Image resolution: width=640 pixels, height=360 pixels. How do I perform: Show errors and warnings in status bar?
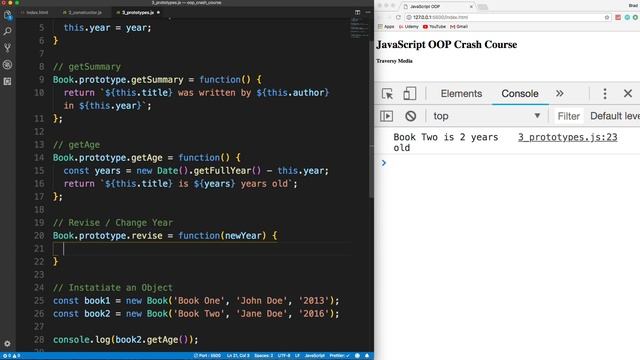point(11,356)
